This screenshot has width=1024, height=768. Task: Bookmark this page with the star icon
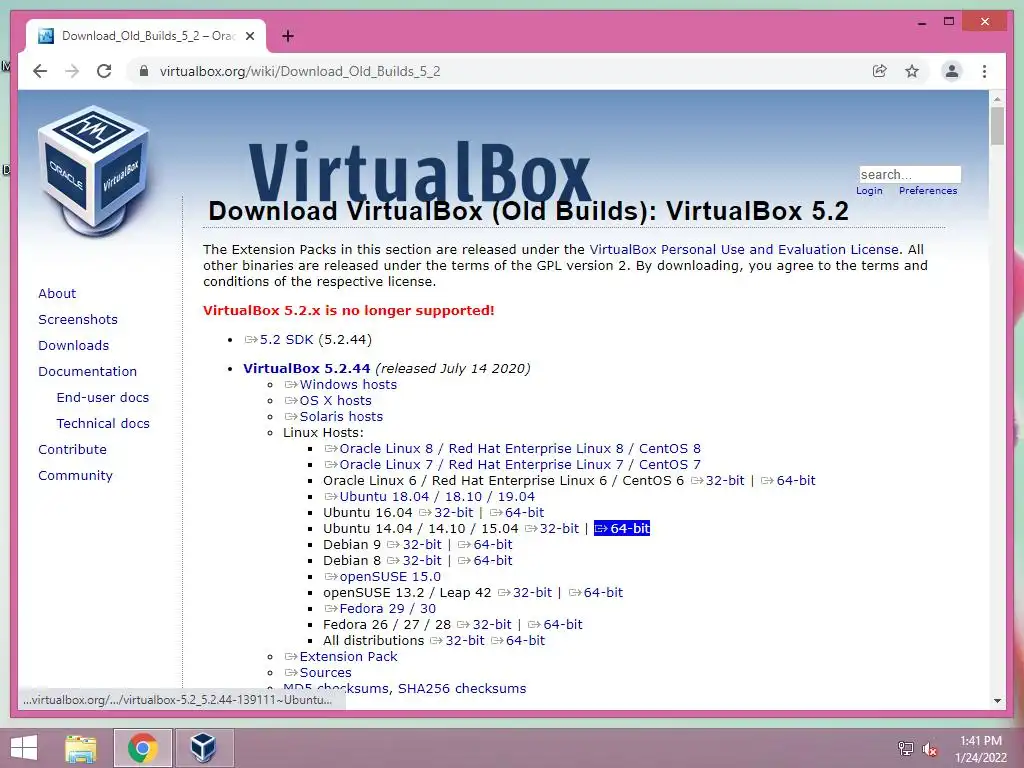(912, 71)
